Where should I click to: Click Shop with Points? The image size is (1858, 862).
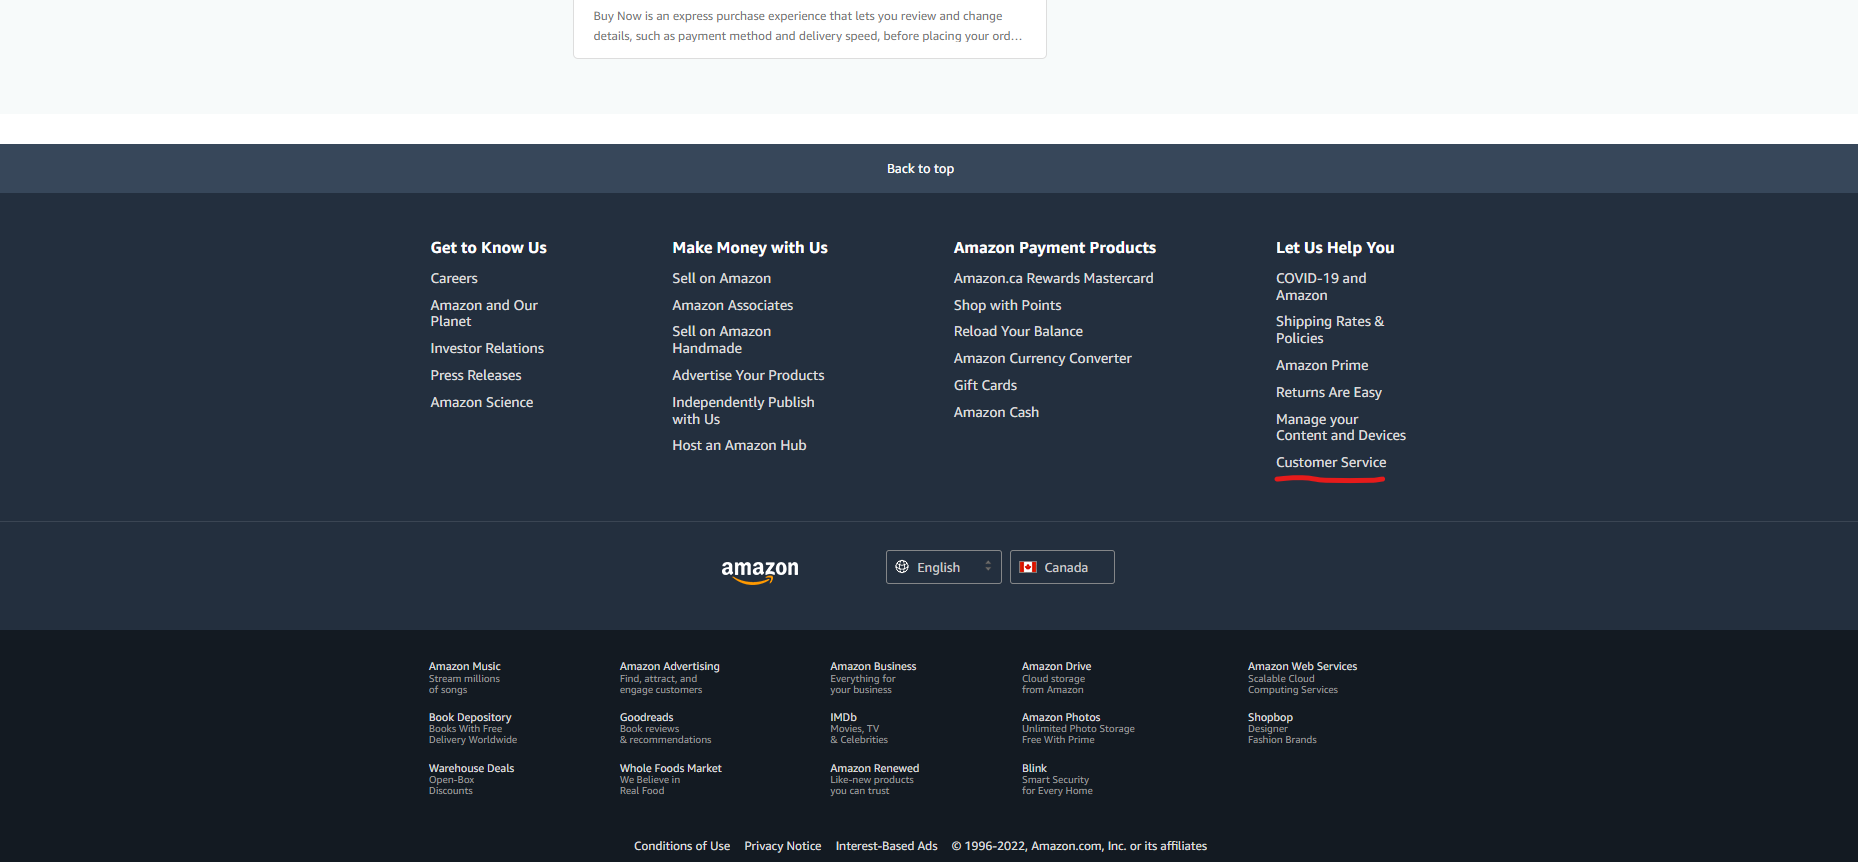click(1008, 305)
